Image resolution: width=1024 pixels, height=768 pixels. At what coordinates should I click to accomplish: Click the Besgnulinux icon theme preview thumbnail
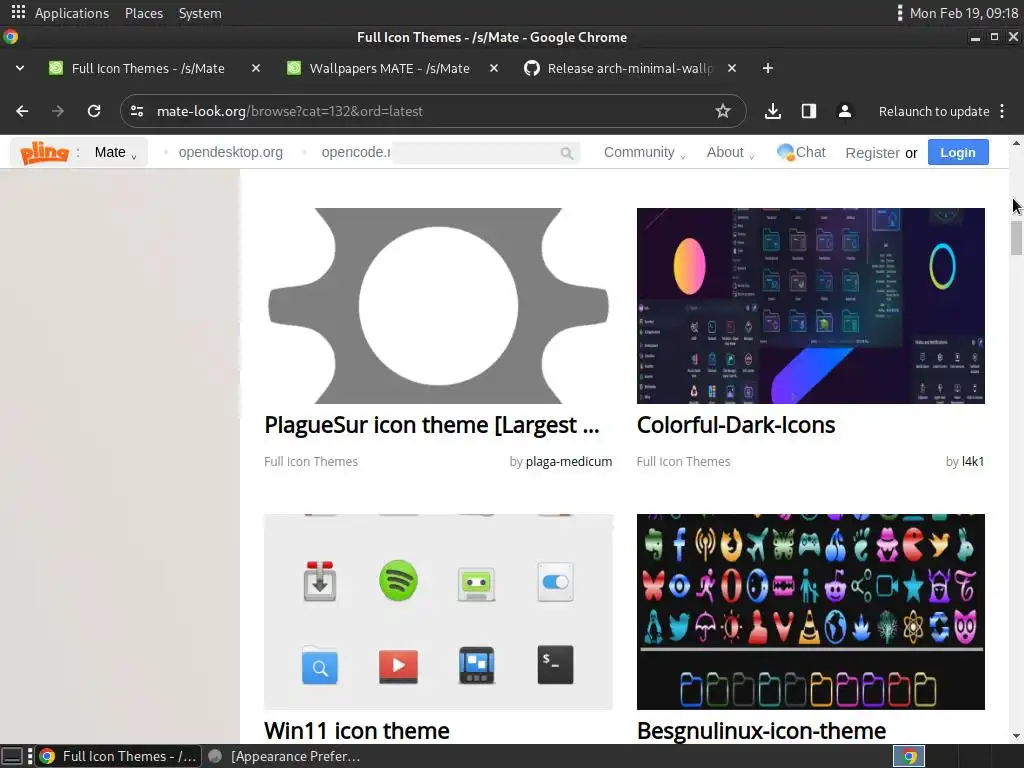pyautogui.click(x=810, y=611)
